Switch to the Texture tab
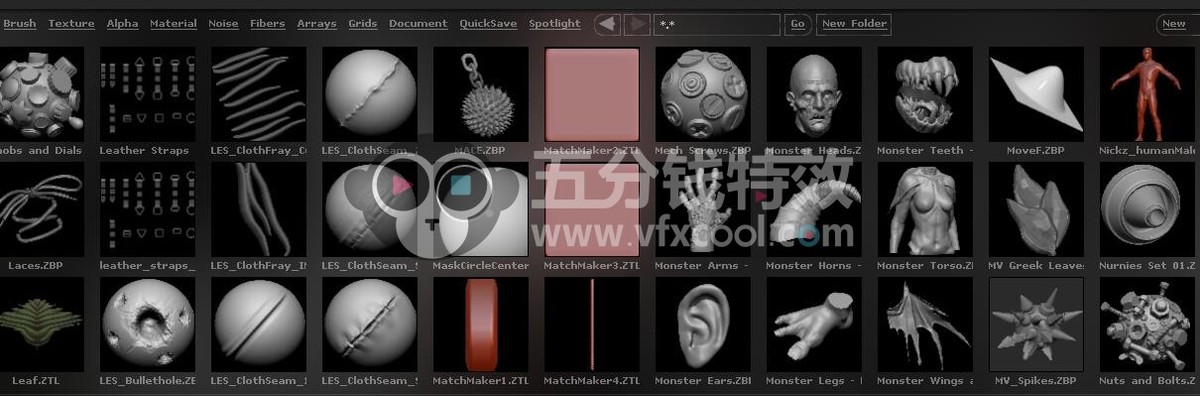This screenshot has width=1200, height=396. click(71, 23)
